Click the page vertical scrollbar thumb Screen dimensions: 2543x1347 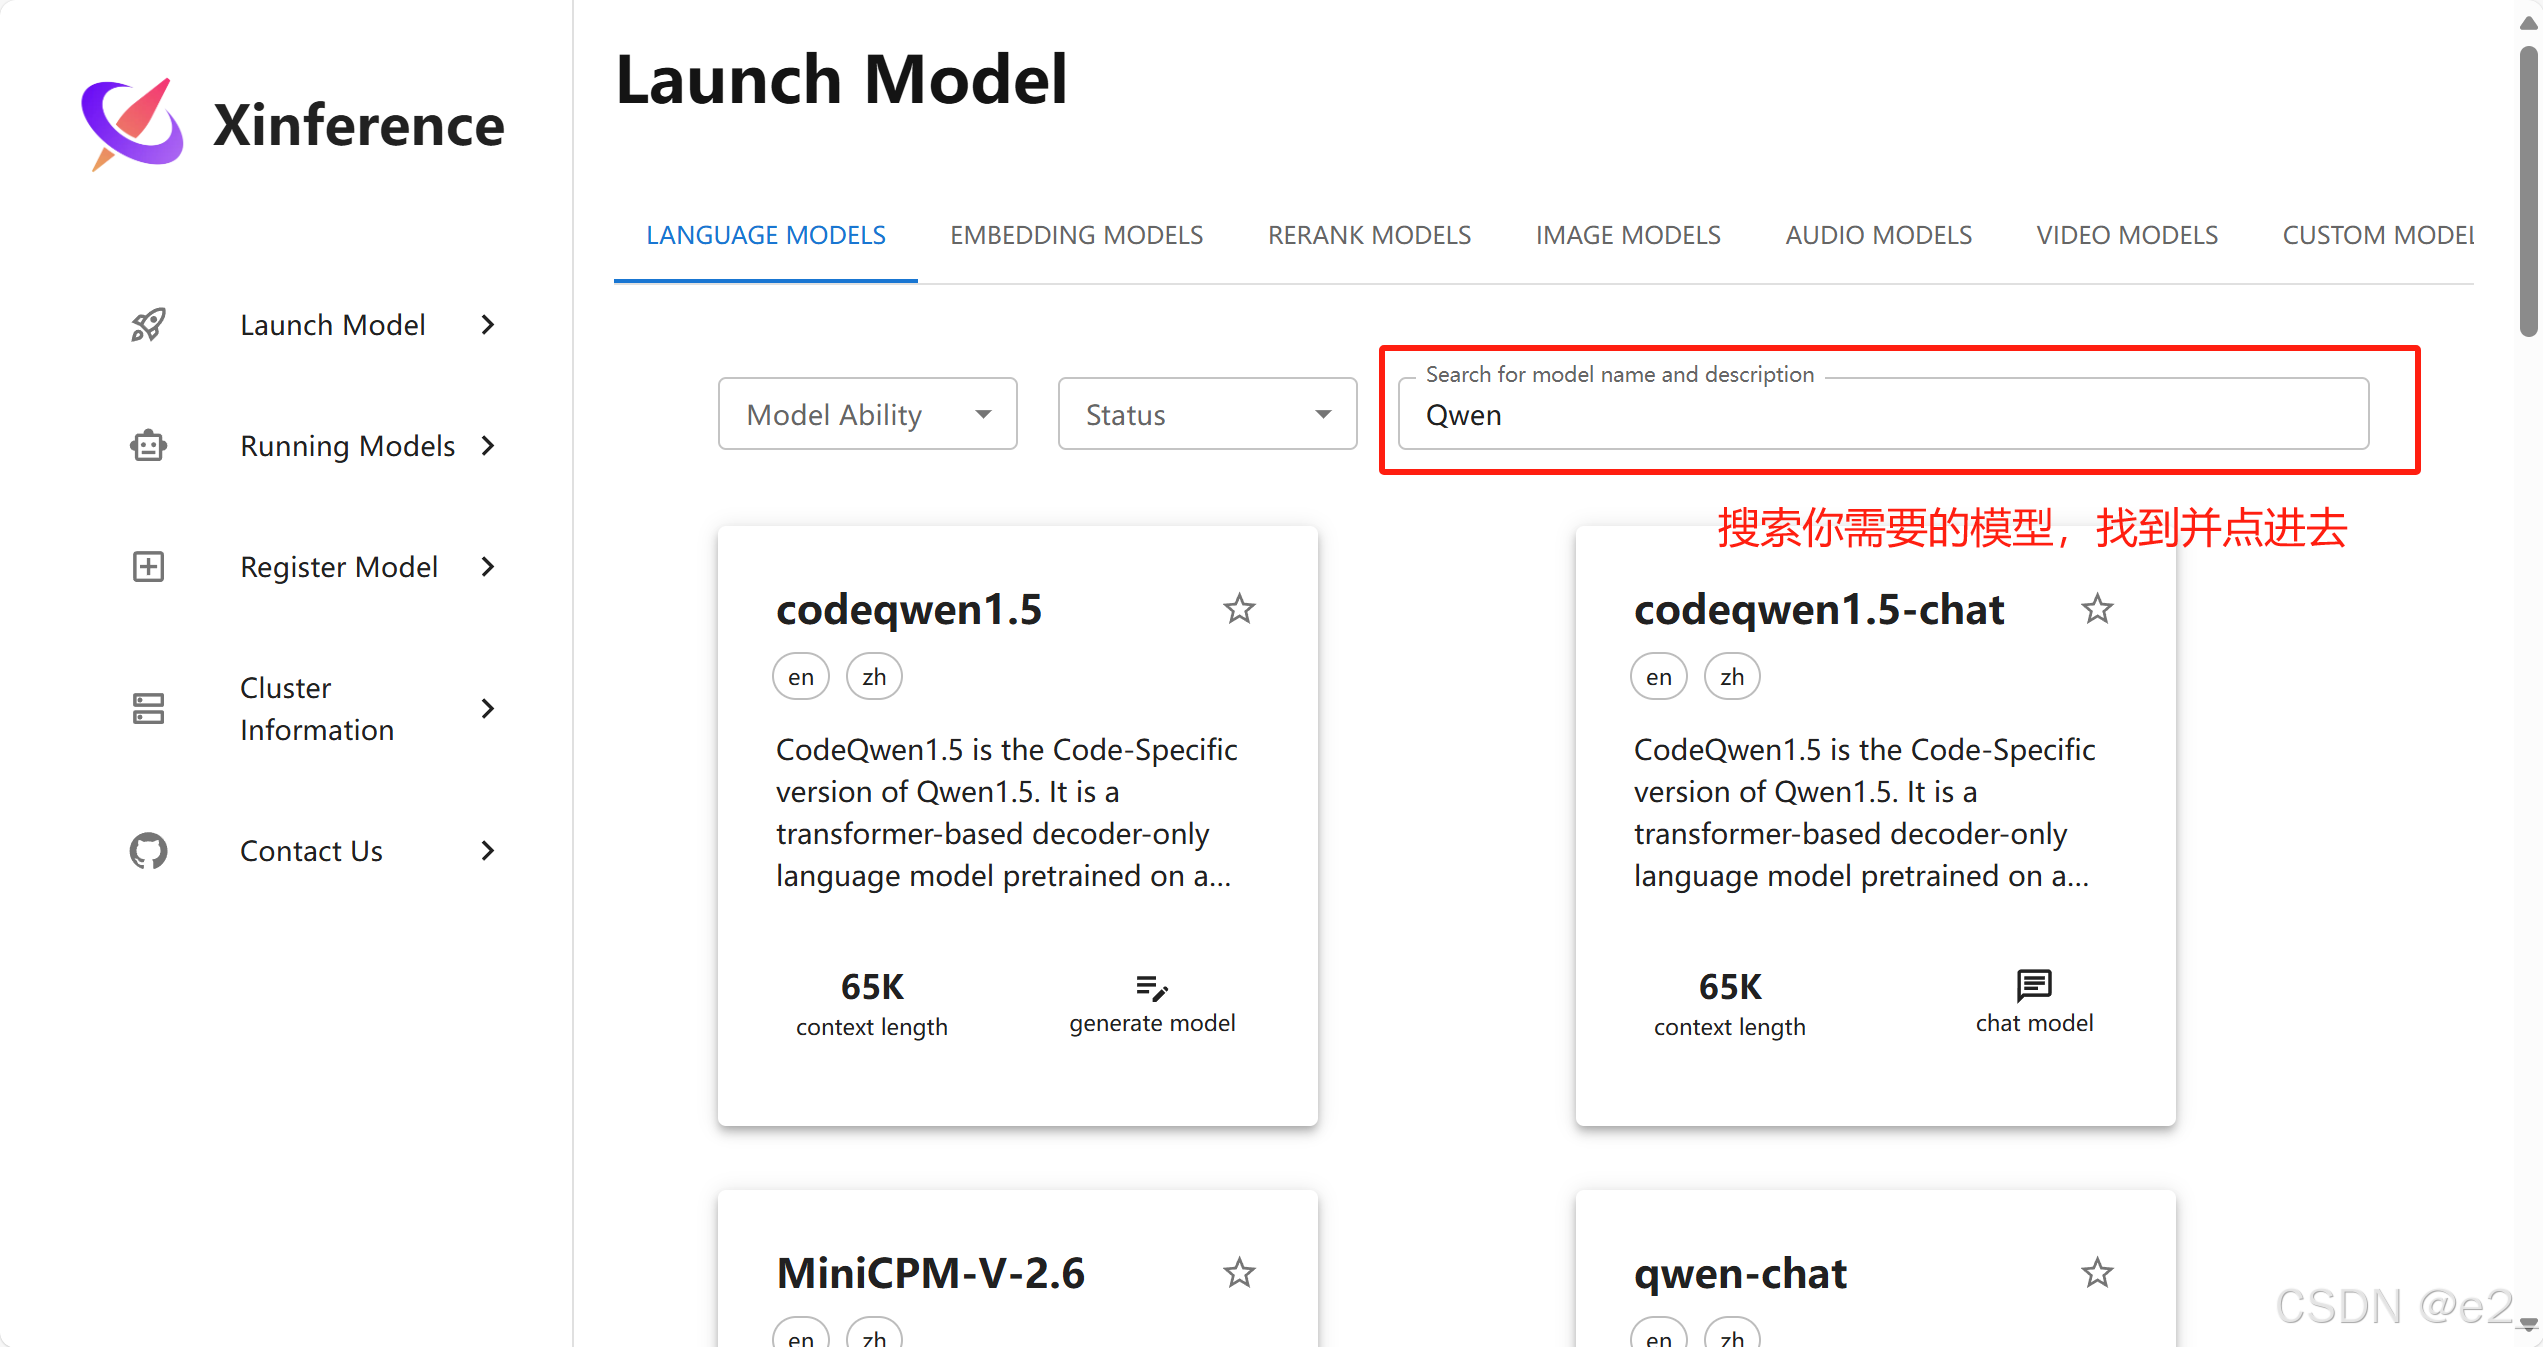[2529, 190]
